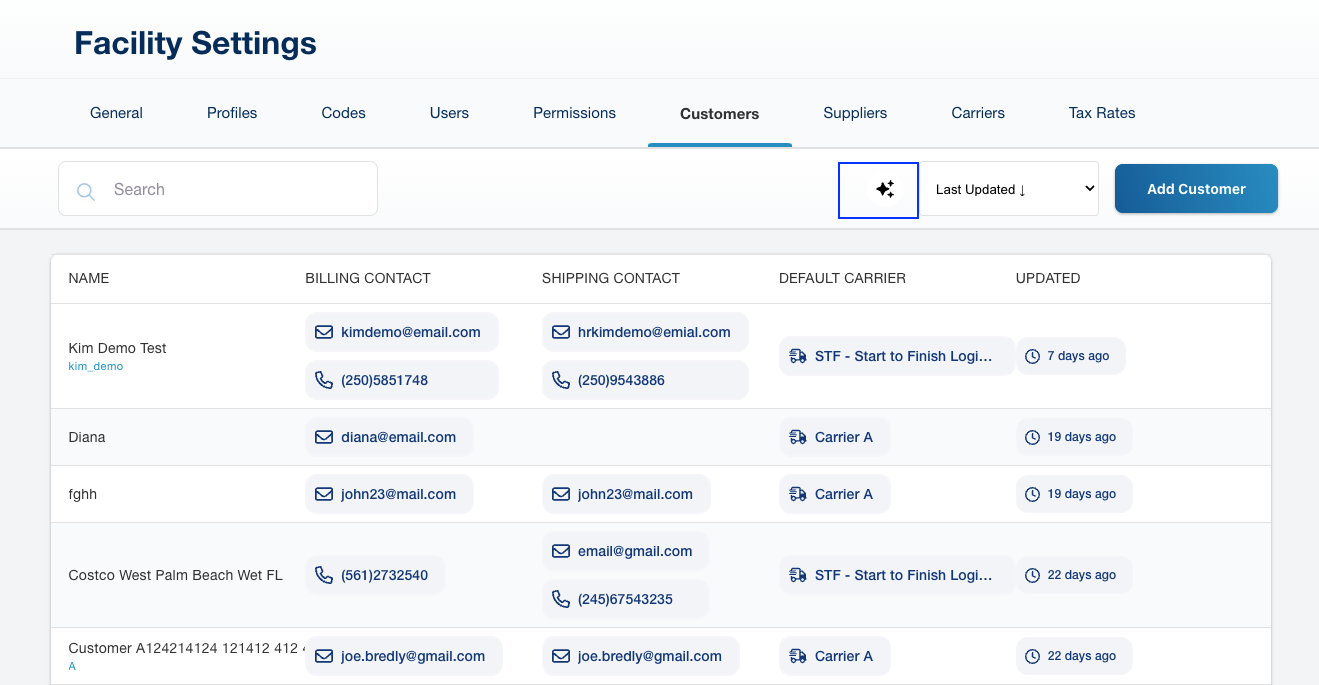Click envelope icon beside hrkimdemo@emial.com

pyautogui.click(x=561, y=332)
